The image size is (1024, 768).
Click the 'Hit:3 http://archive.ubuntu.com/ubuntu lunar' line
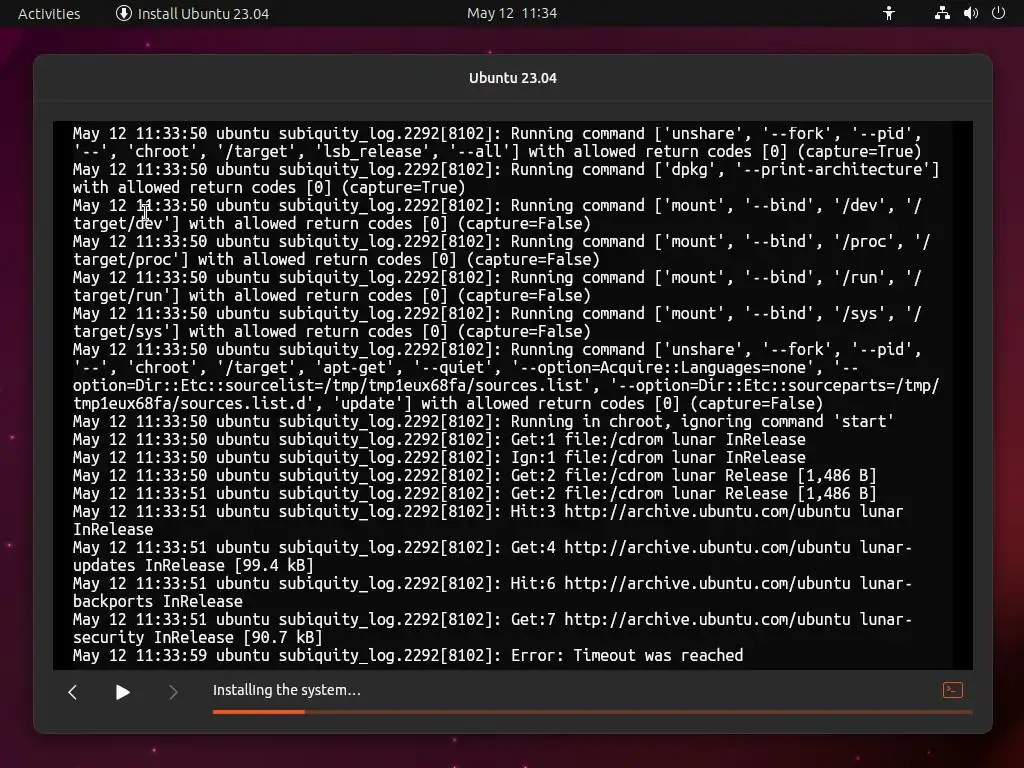(x=488, y=511)
